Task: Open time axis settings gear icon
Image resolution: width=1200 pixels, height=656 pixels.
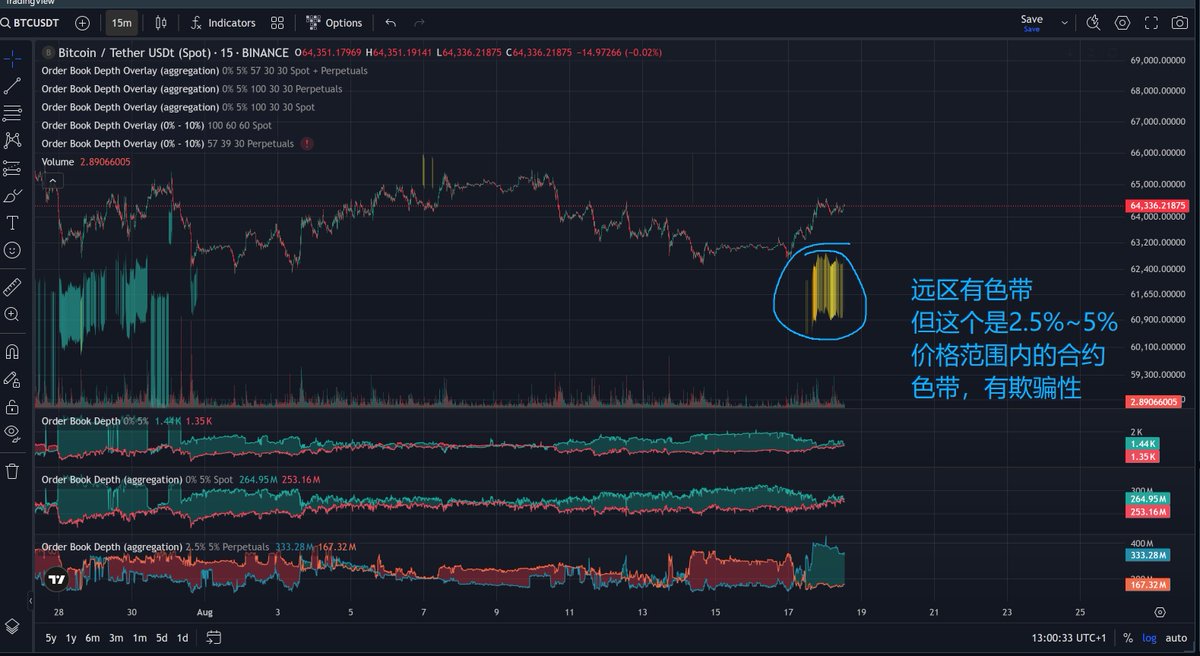Action: (1160, 611)
